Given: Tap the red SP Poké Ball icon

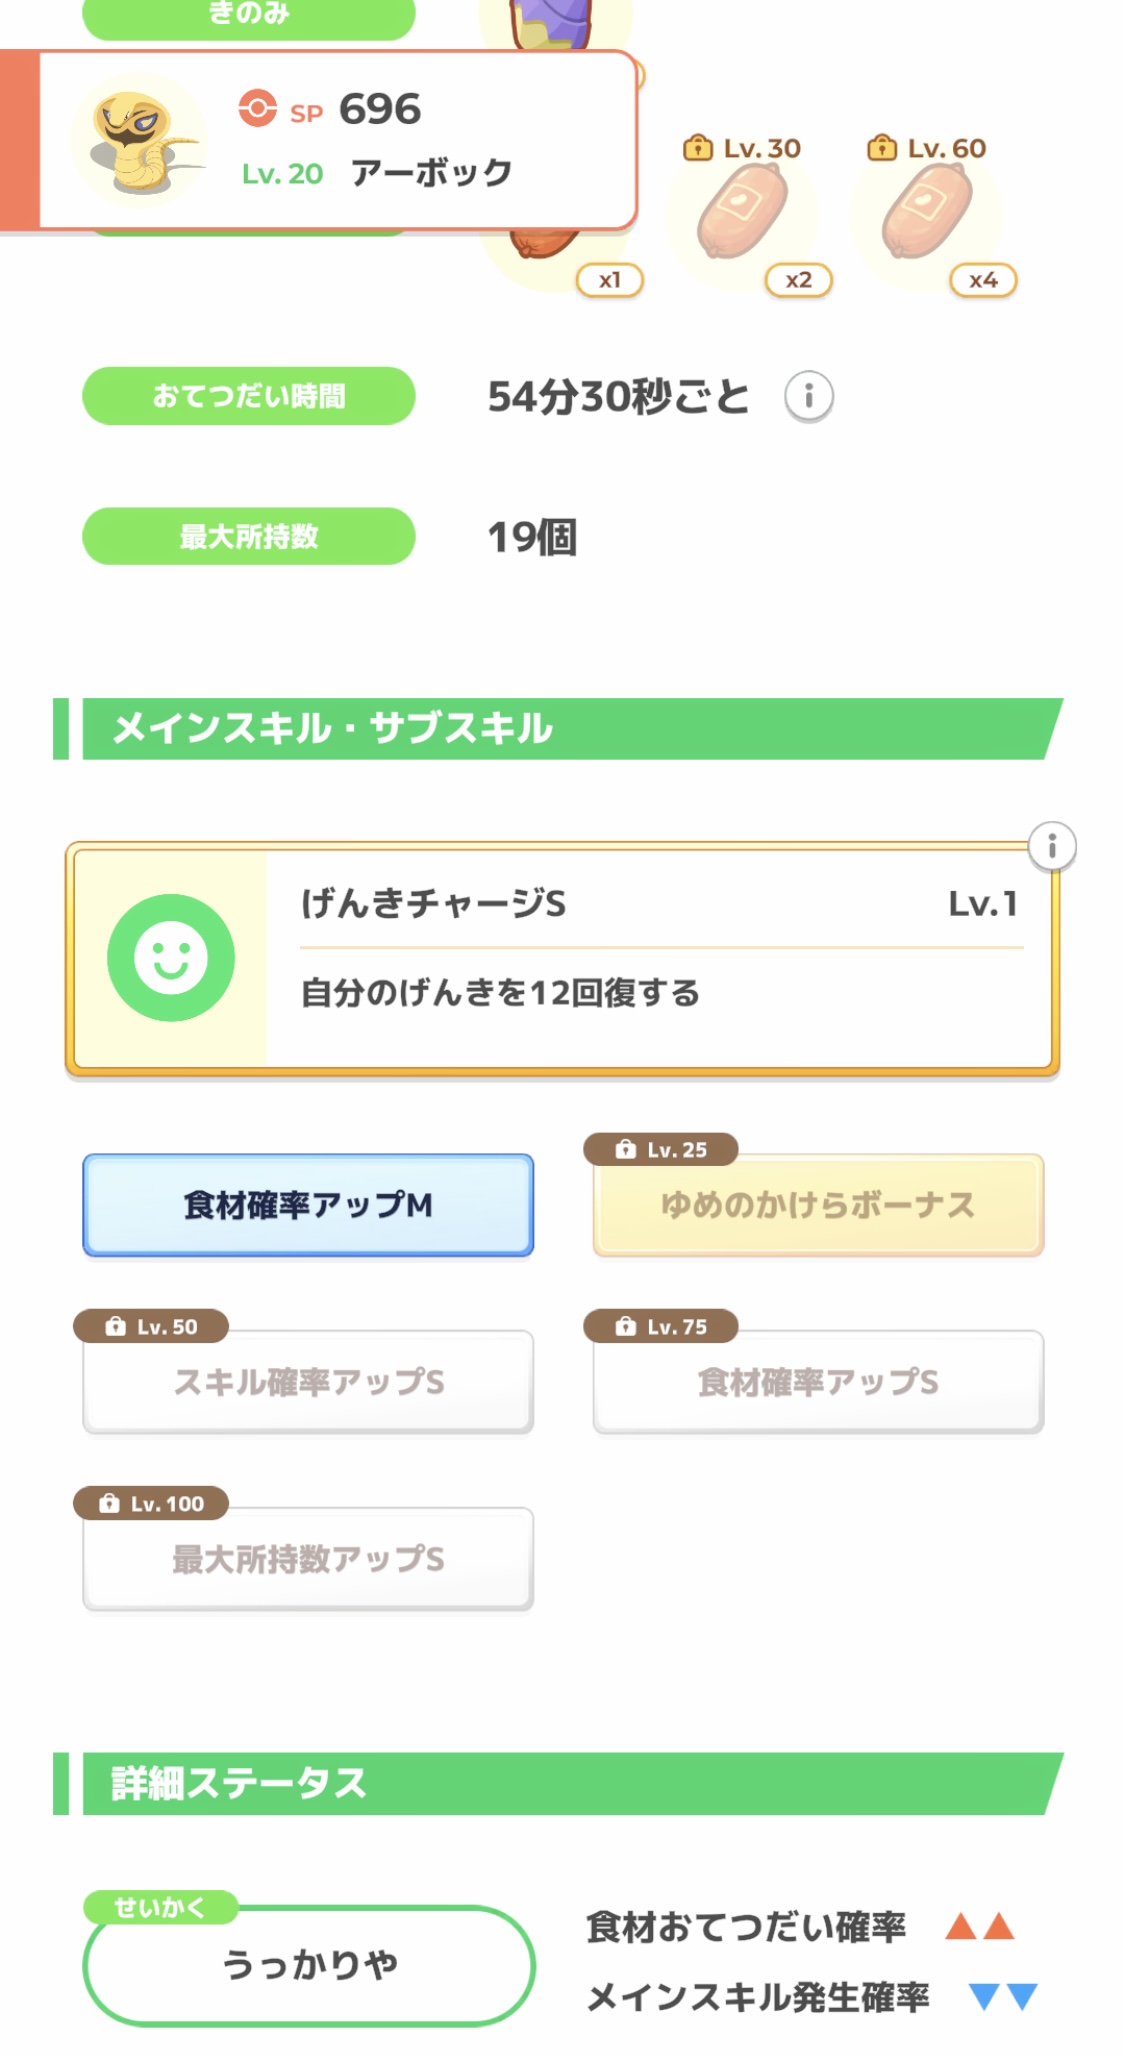Looking at the screenshot, I should pos(257,108).
